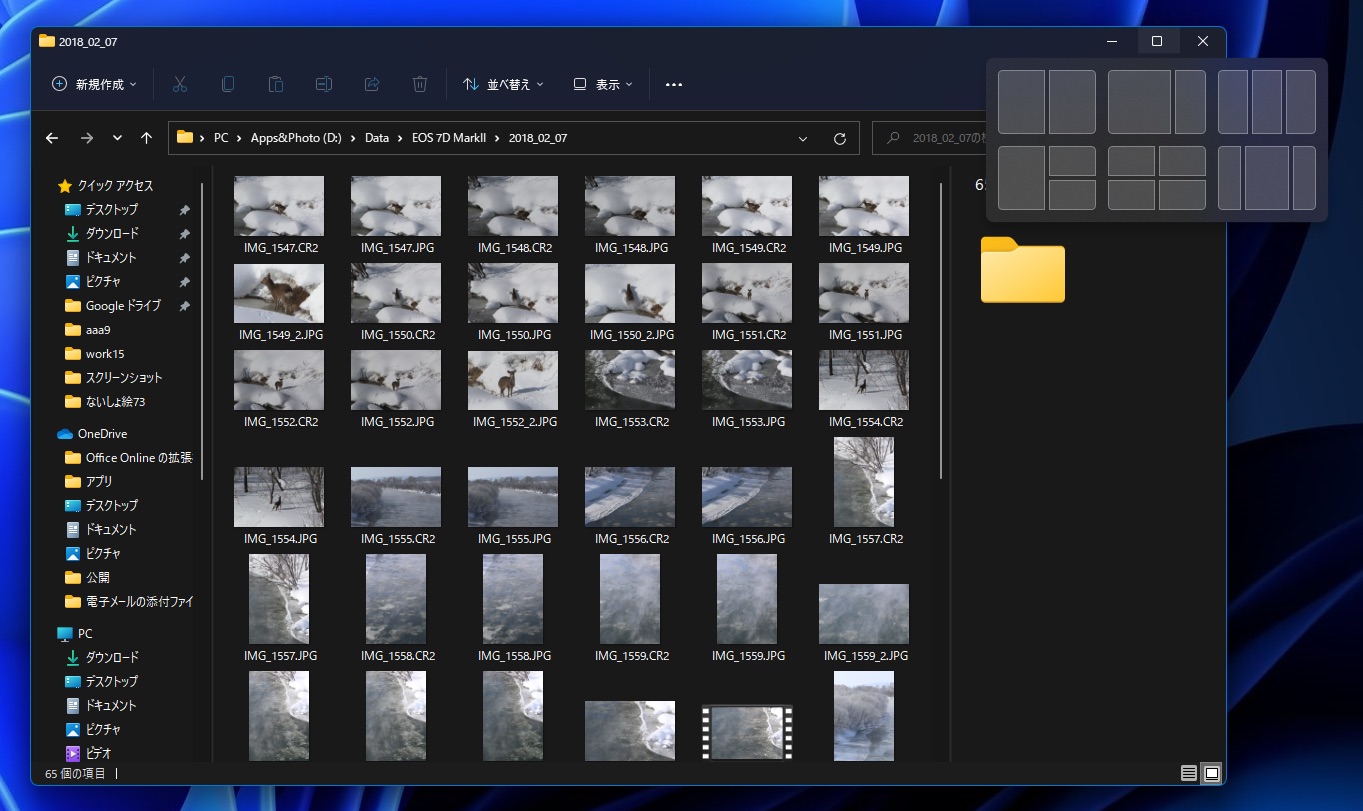Choose three-column snap layout center zone

coord(1267,102)
